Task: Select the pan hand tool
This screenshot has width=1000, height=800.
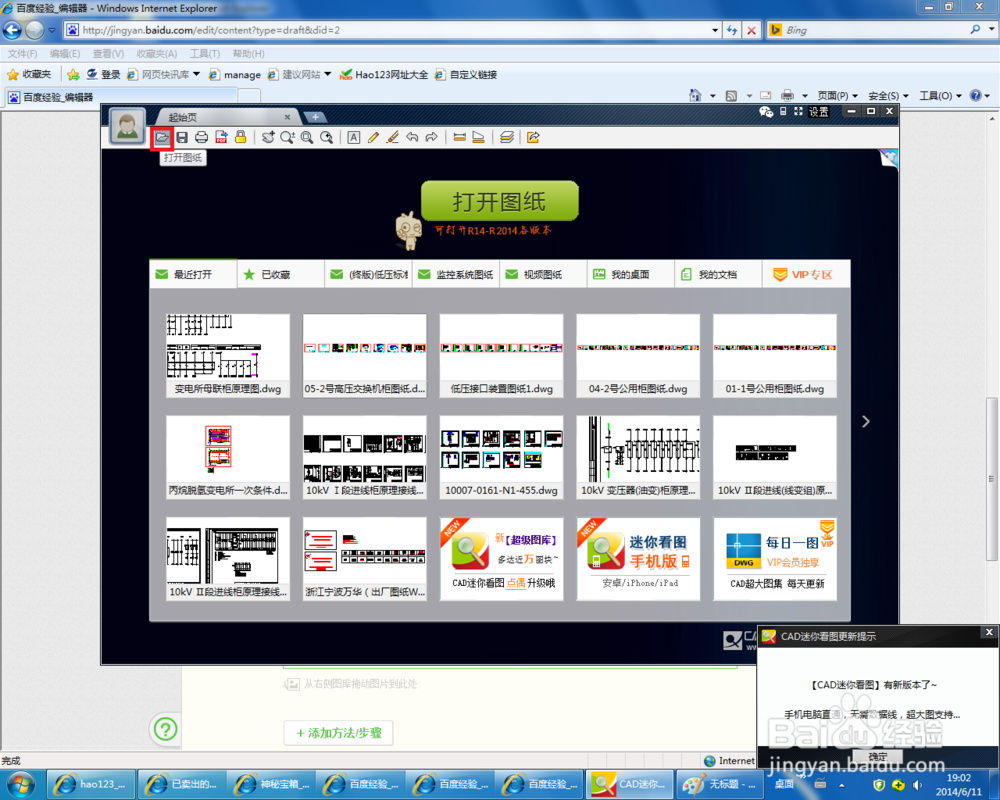Action: click(x=268, y=137)
